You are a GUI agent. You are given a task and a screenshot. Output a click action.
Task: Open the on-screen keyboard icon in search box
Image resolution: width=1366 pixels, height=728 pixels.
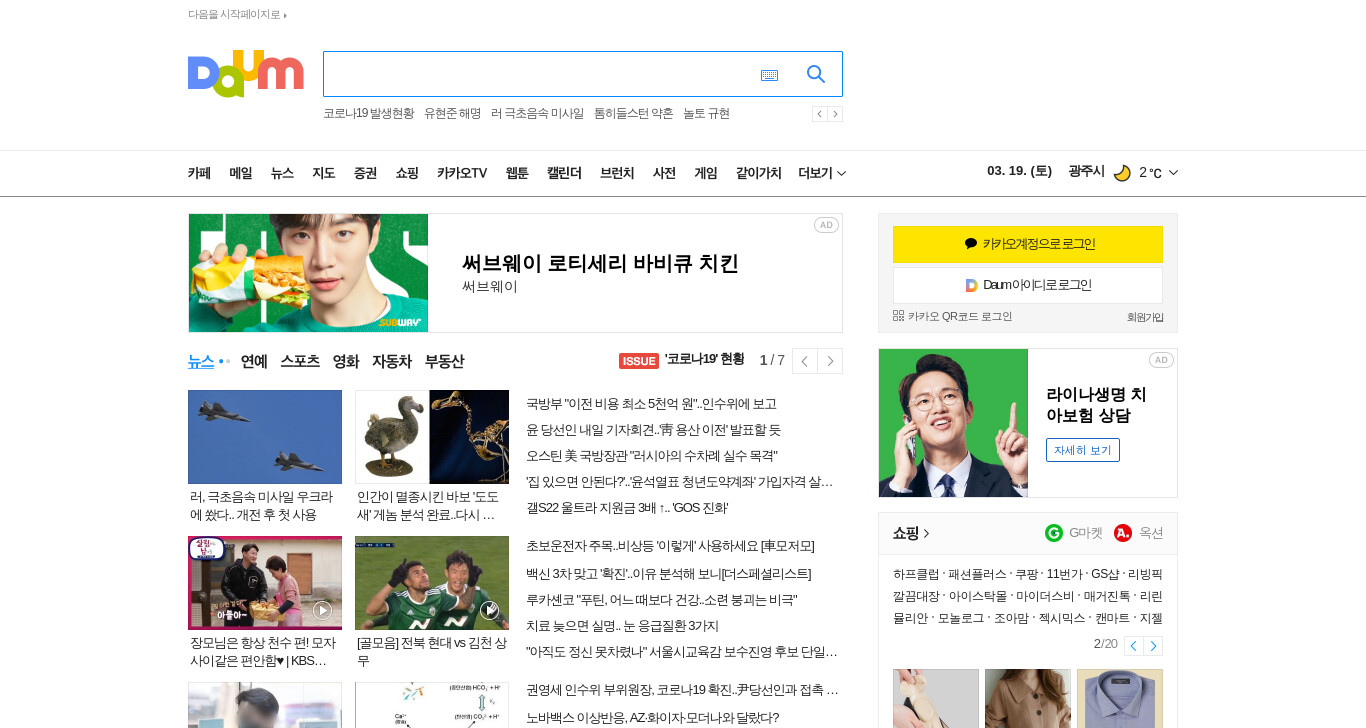tap(769, 75)
